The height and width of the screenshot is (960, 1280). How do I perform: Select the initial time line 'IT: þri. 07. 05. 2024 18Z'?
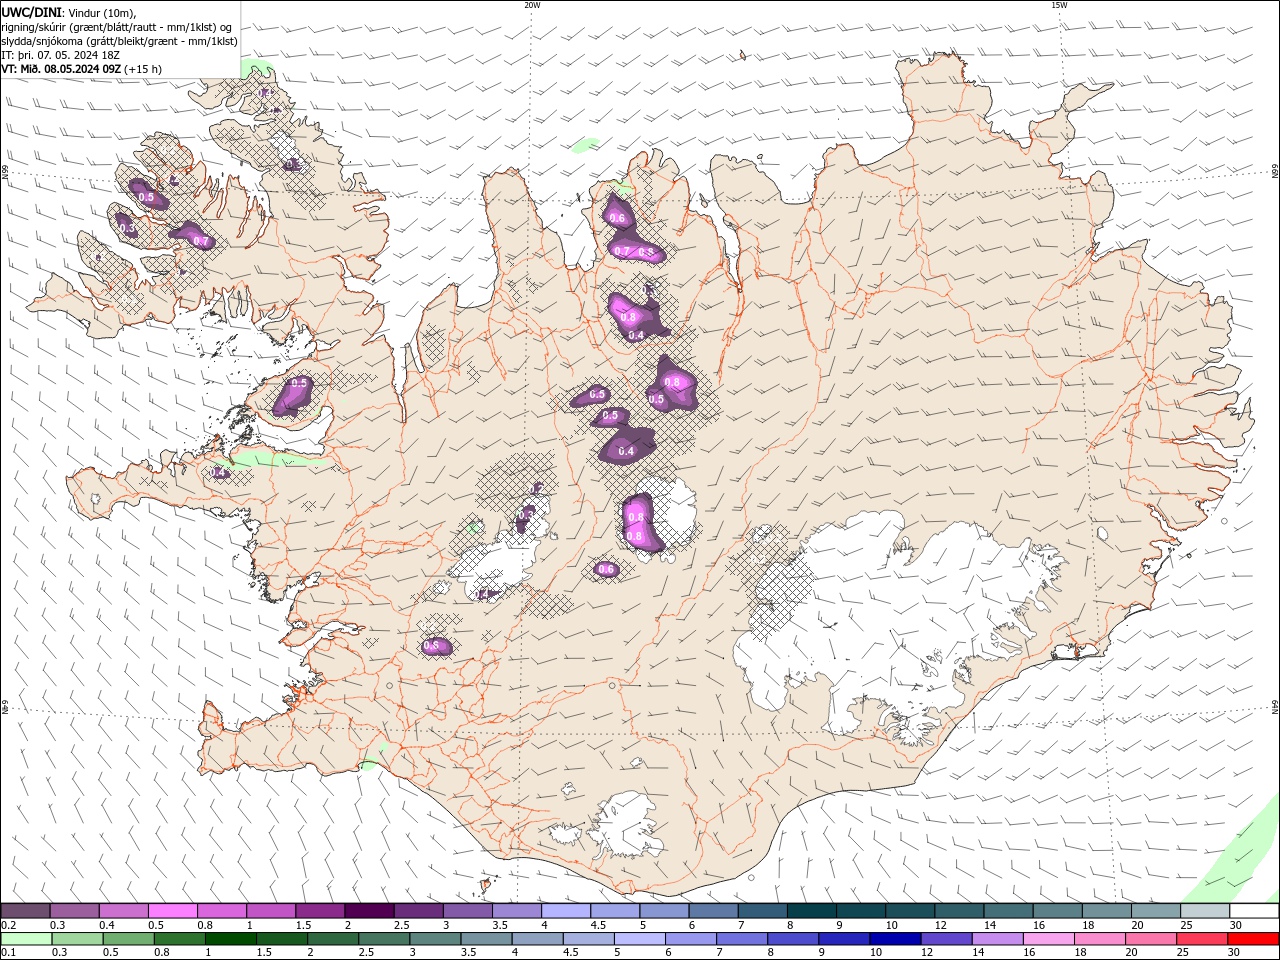click(x=60, y=55)
